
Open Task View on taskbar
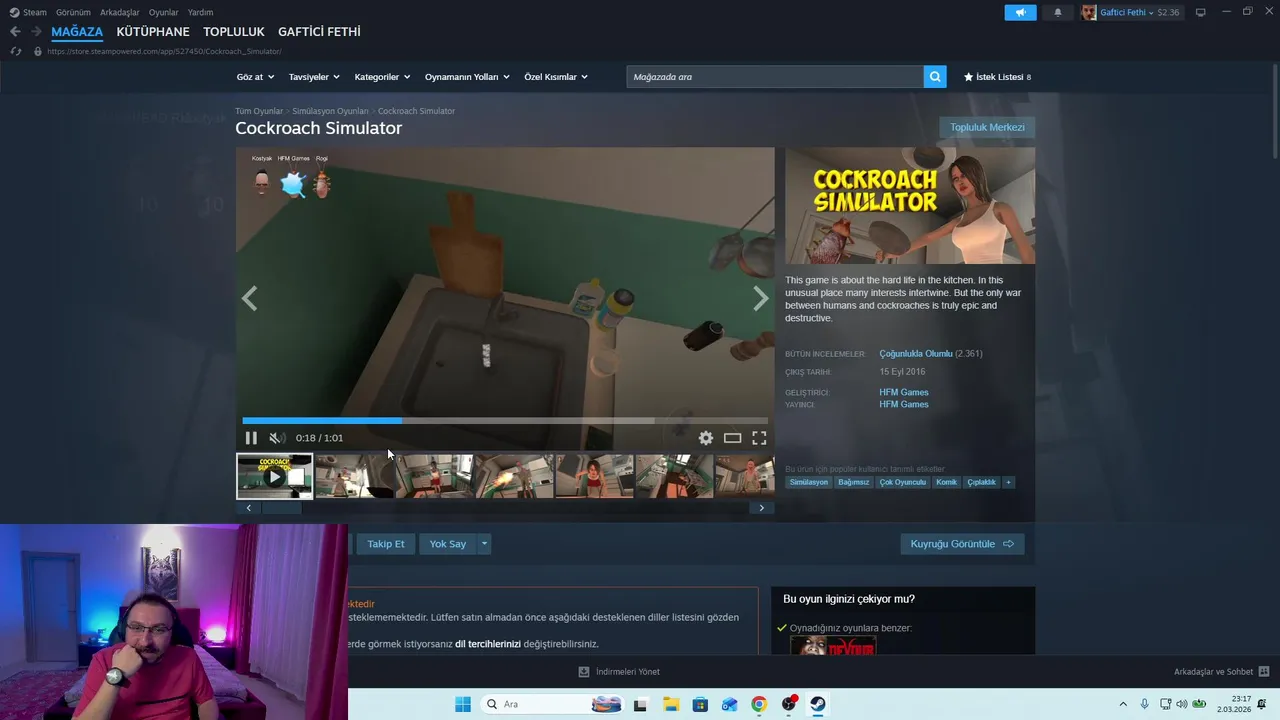coord(640,704)
